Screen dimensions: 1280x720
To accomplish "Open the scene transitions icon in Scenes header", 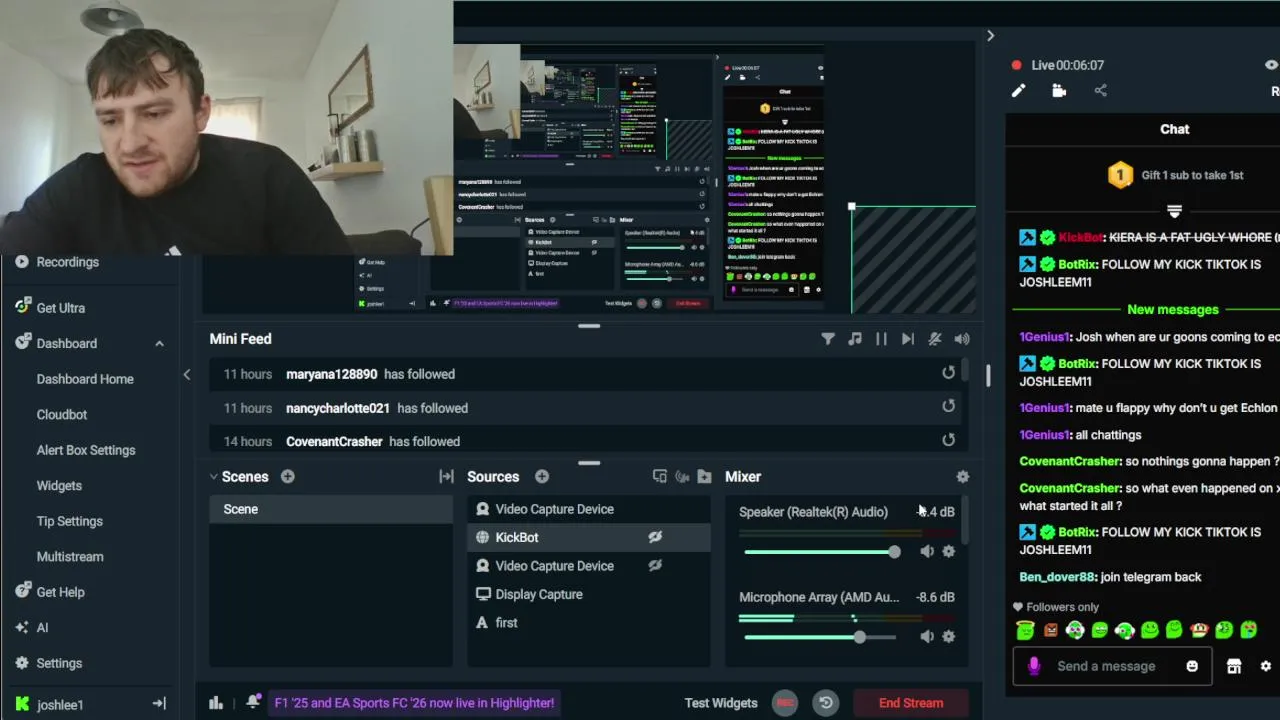I will pos(446,477).
